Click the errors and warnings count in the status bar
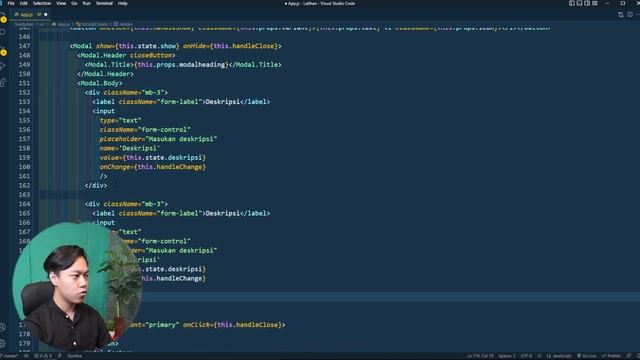This screenshot has width=640, height=360. point(43,356)
